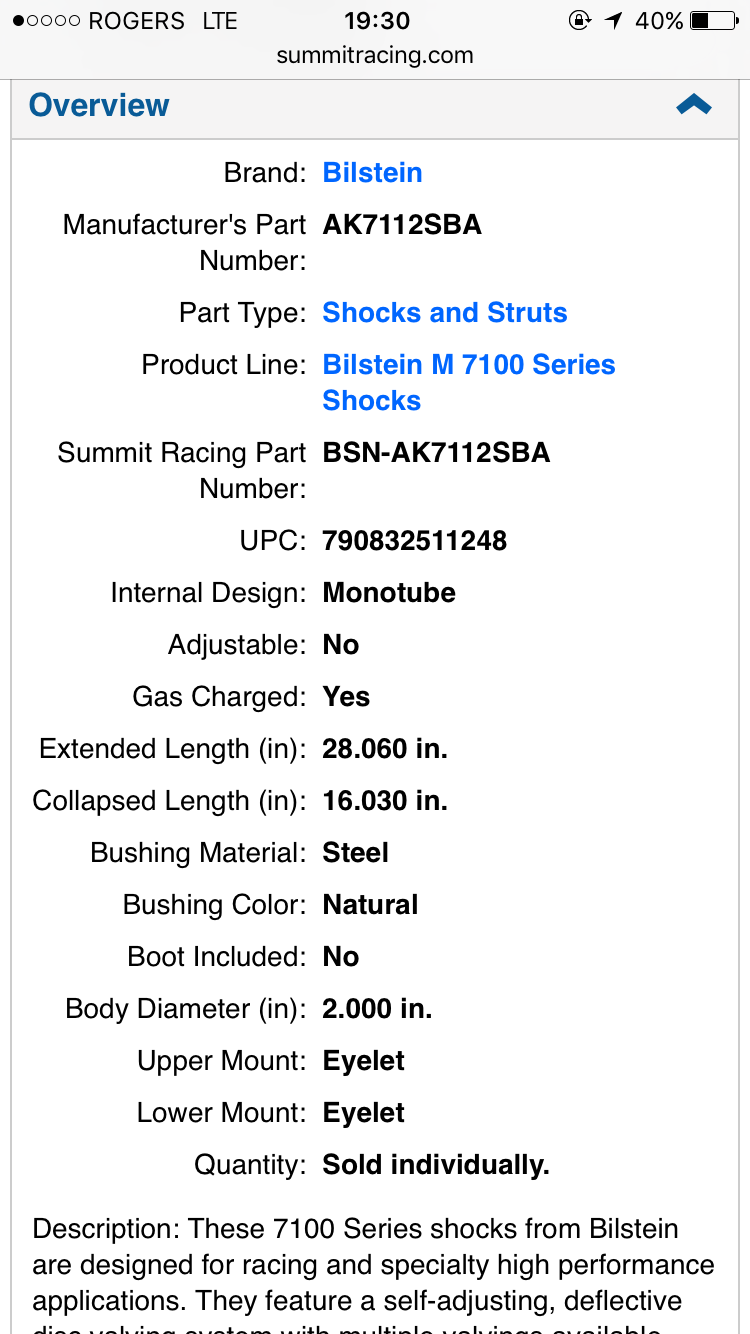Image resolution: width=750 pixels, height=1334 pixels.
Task: Tap the battery icon in status bar
Action: tap(713, 21)
